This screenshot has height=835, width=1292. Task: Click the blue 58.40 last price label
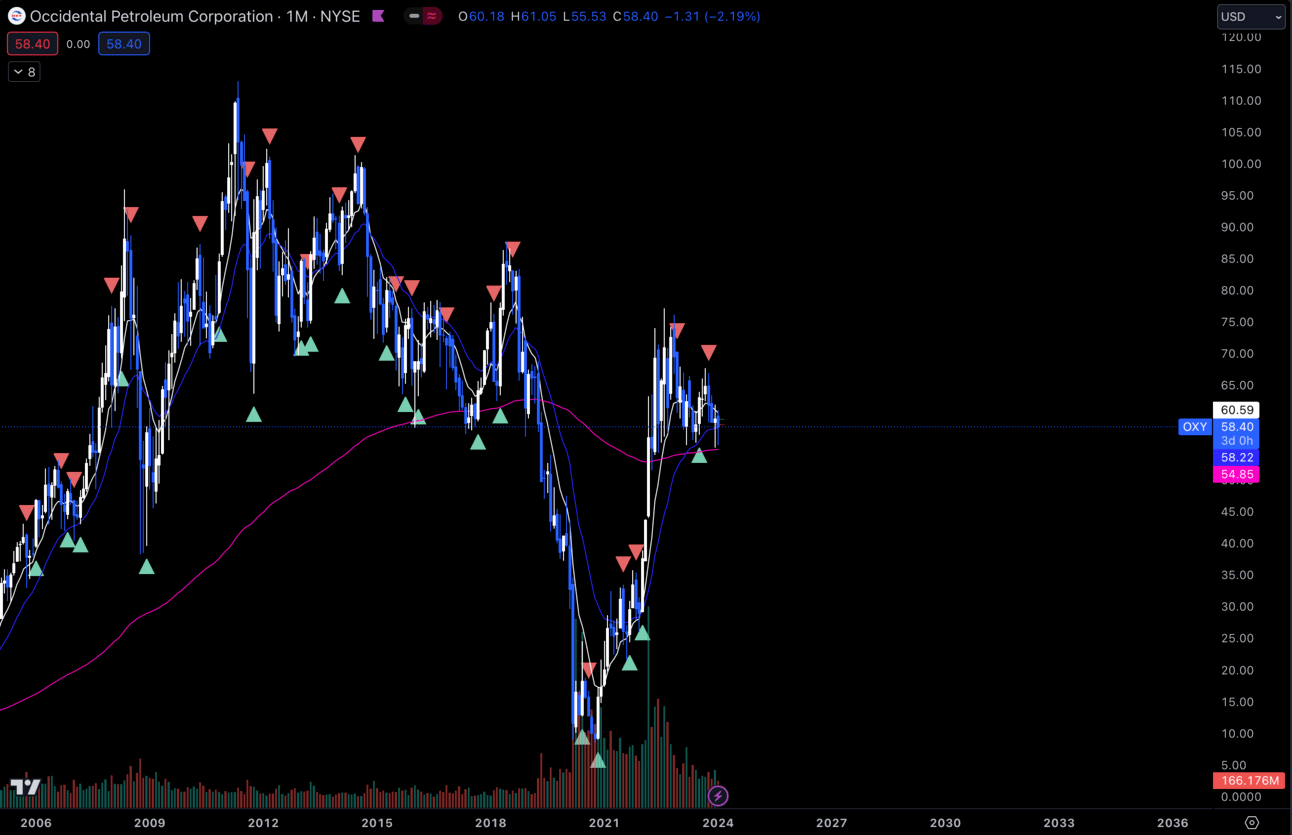[x=1237, y=427]
